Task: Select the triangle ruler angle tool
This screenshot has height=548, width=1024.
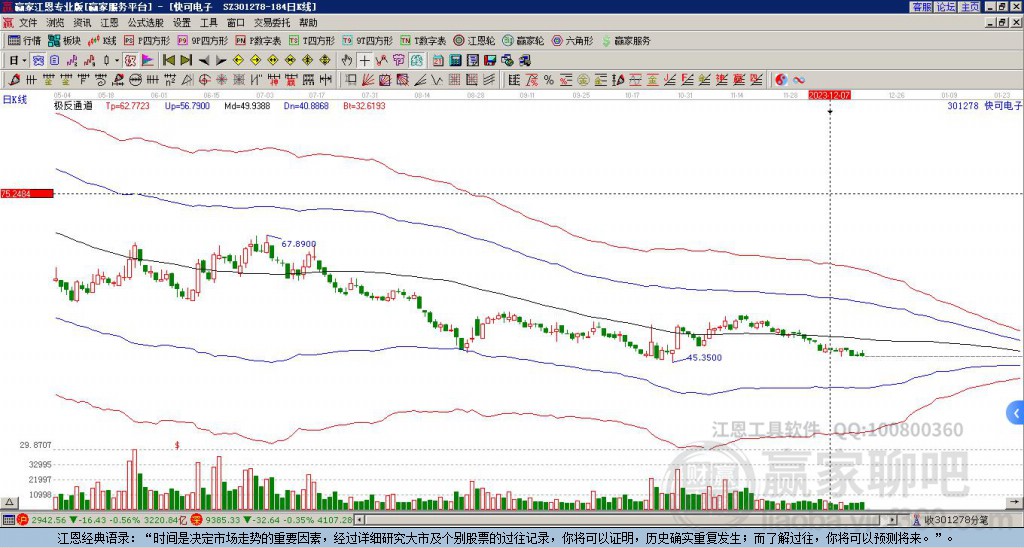Action: [x=187, y=80]
